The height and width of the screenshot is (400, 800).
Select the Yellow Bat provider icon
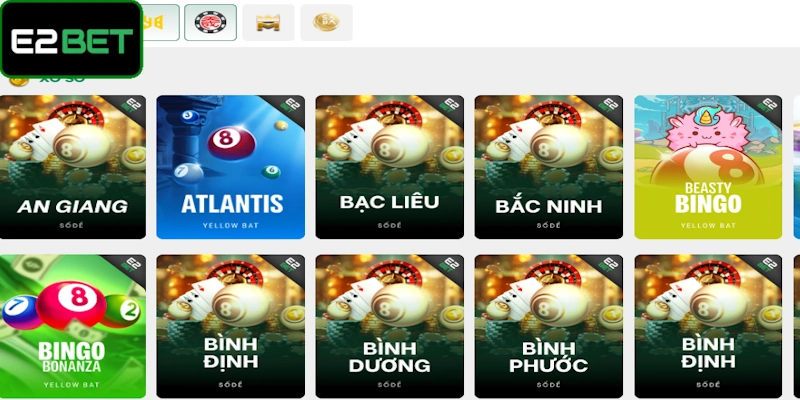[x=159, y=22]
